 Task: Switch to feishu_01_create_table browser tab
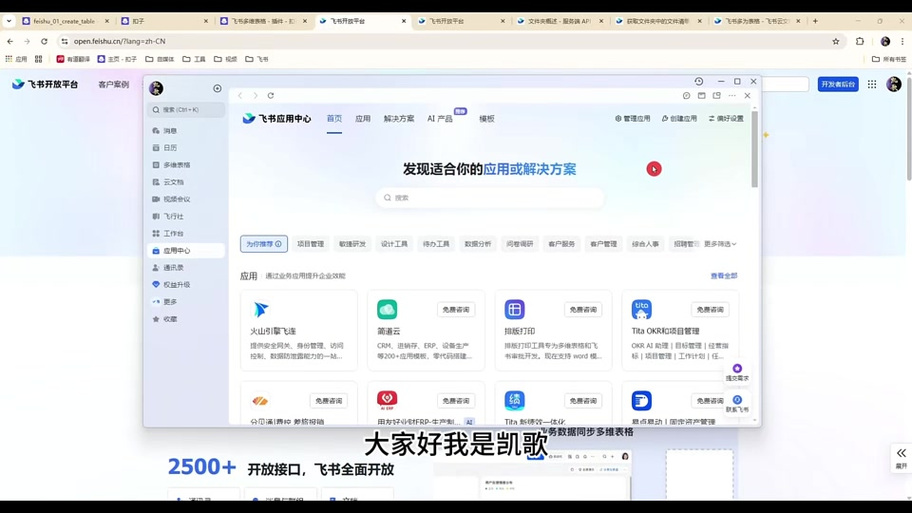[x=65, y=21]
